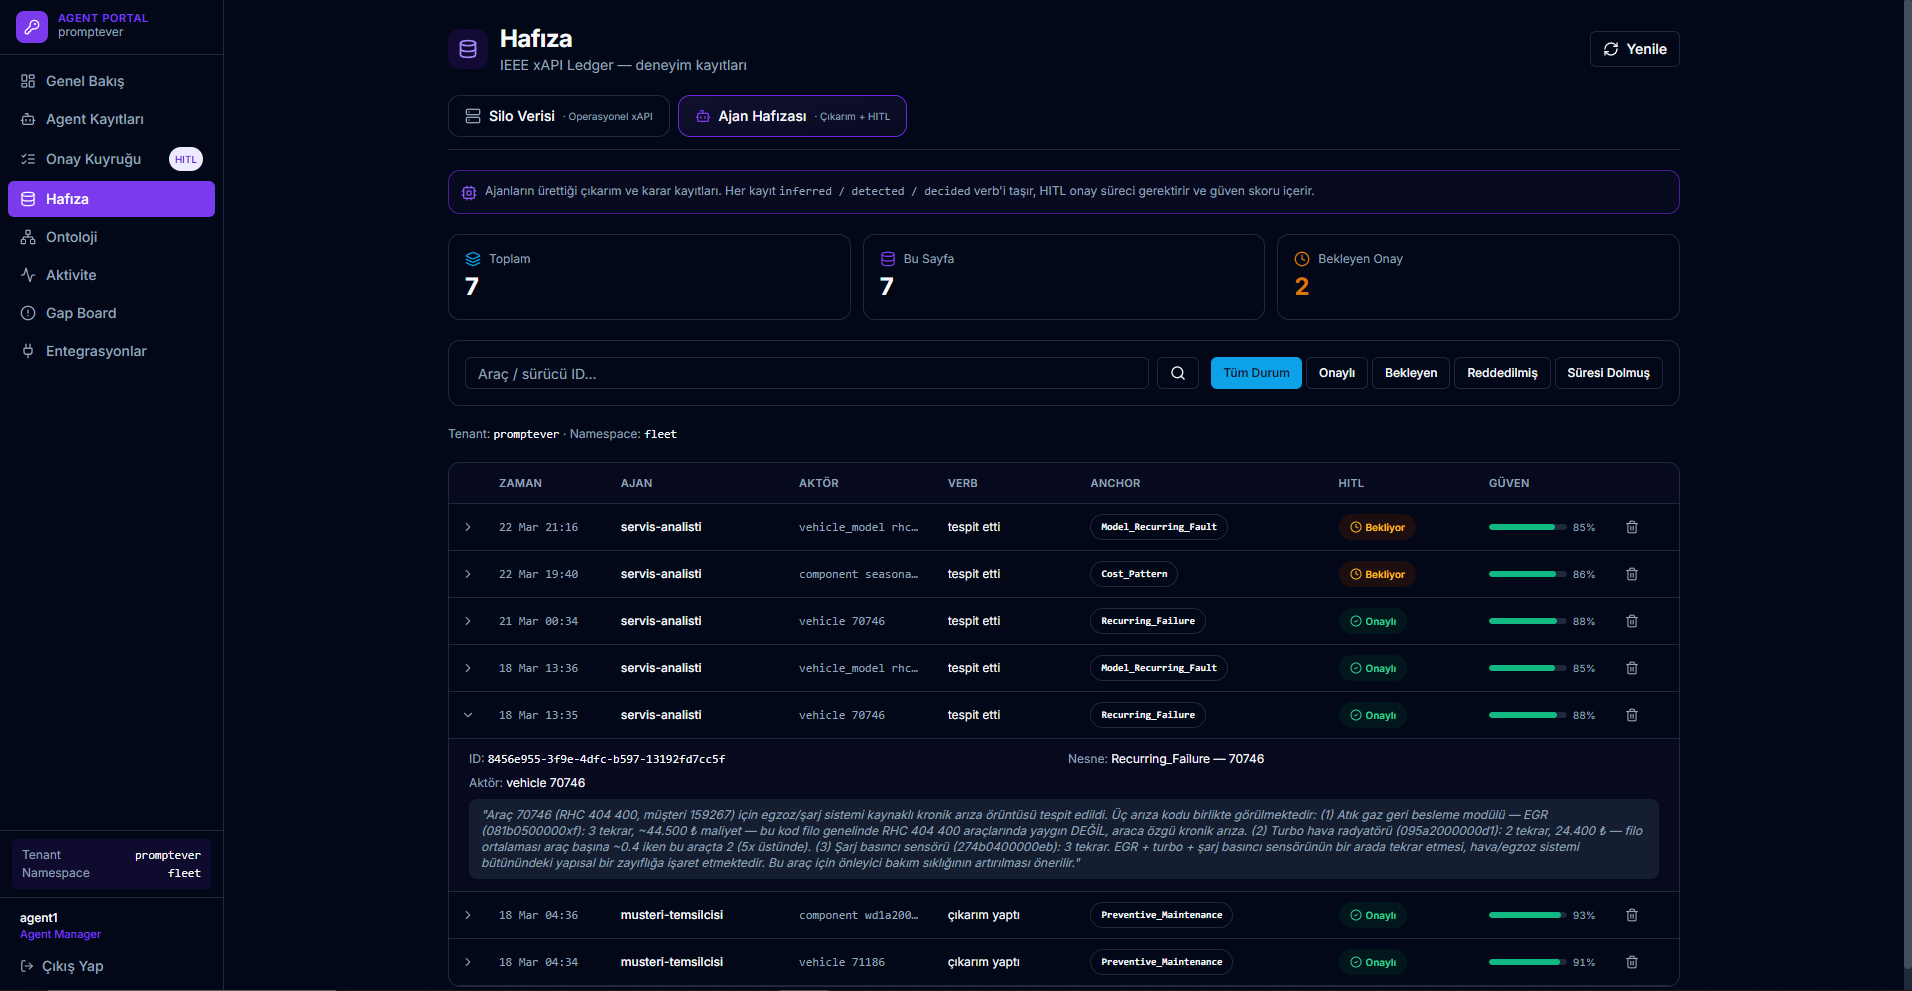Click the search magnifier icon button

tap(1177, 373)
